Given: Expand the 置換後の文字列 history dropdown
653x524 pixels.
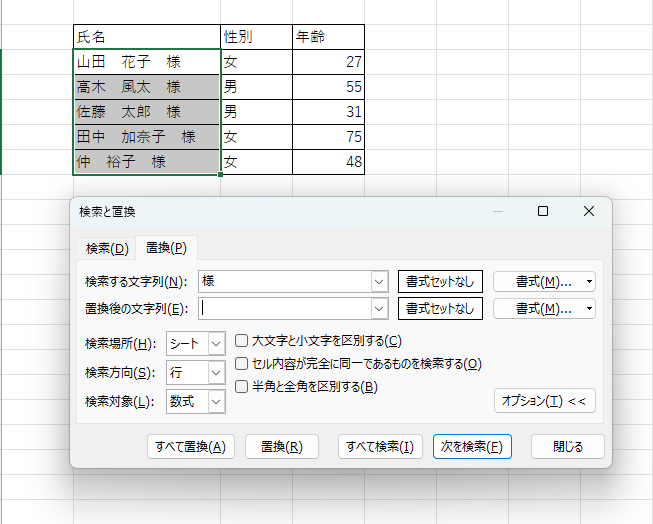Looking at the screenshot, I should pyautogui.click(x=379, y=309).
